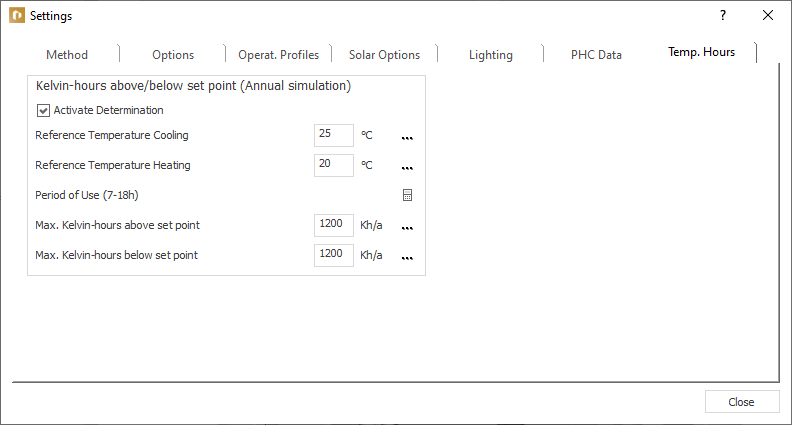Click the 'Max. Kelvin-hours below set point' label
Screen dimensions: 792x425
[116, 255]
